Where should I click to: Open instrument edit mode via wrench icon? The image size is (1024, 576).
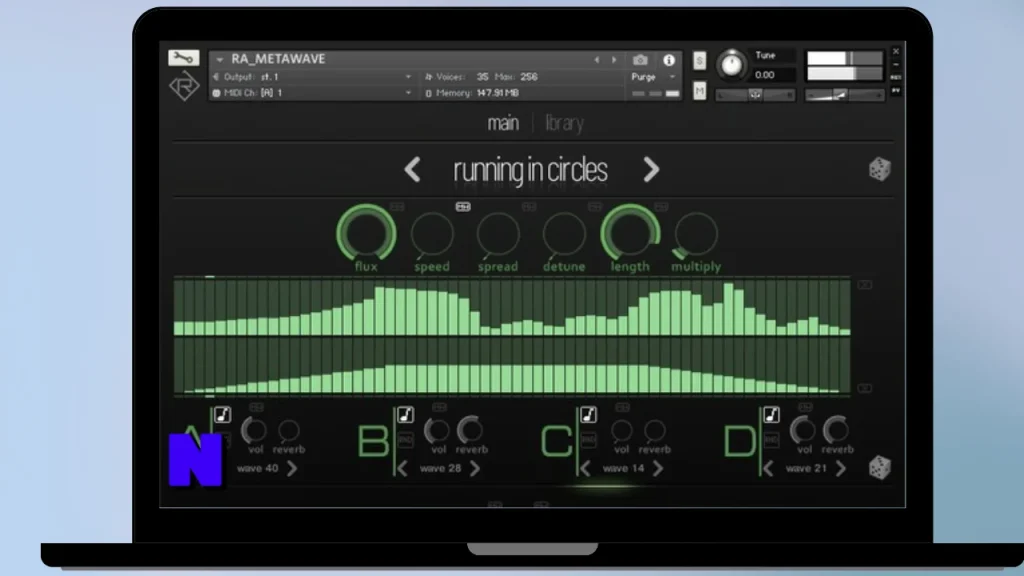tap(184, 58)
